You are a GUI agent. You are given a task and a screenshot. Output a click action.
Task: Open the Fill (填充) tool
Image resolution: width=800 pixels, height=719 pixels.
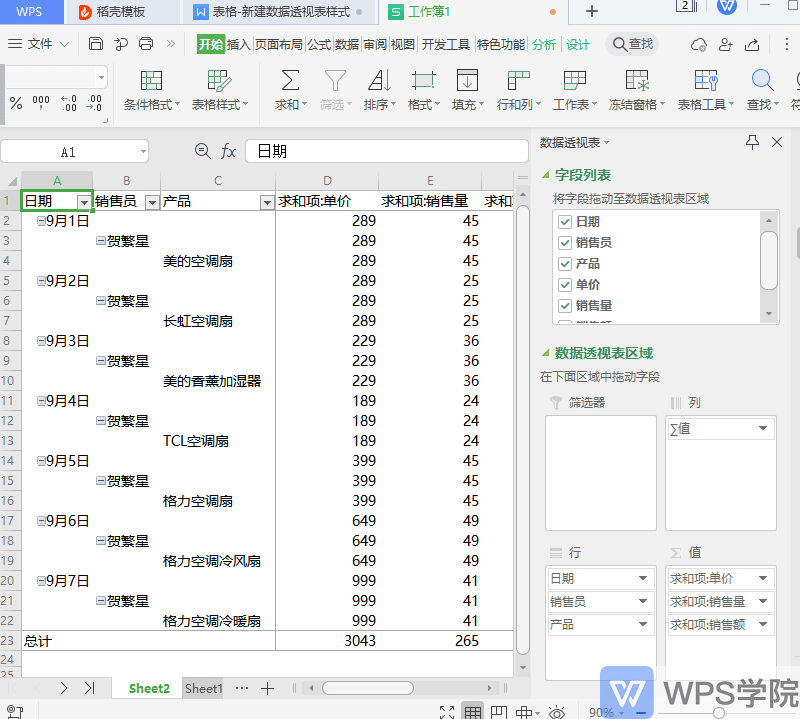[467, 90]
